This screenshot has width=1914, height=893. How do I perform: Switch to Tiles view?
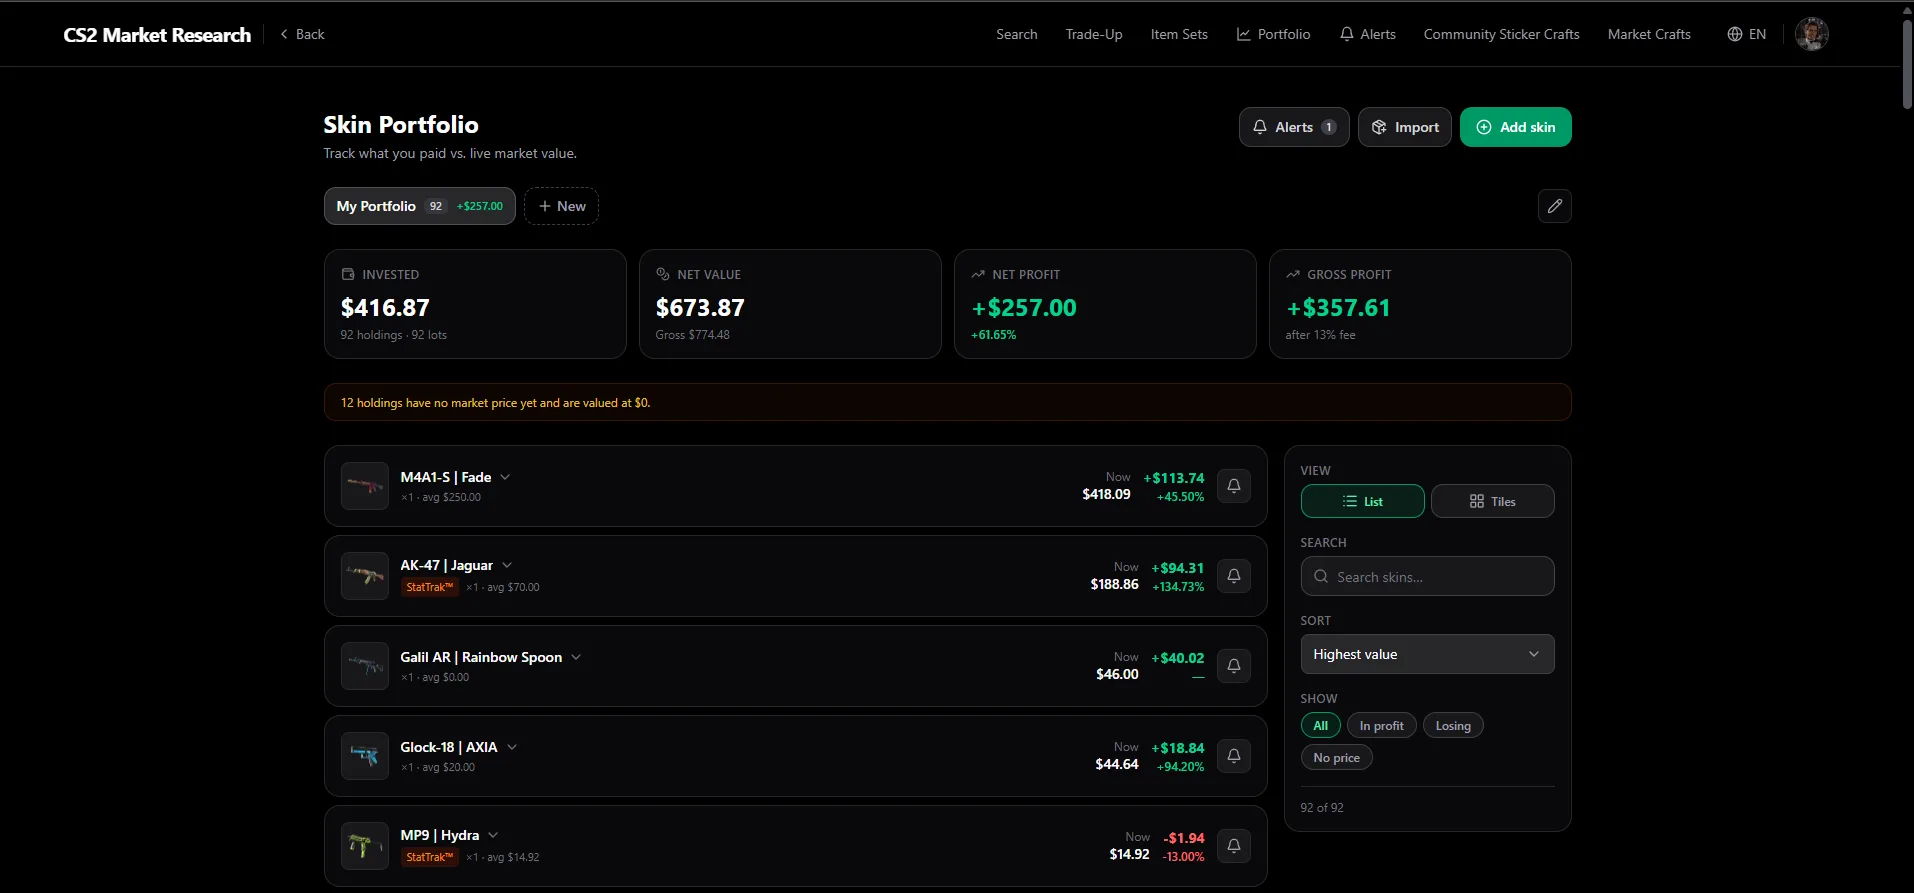point(1492,501)
